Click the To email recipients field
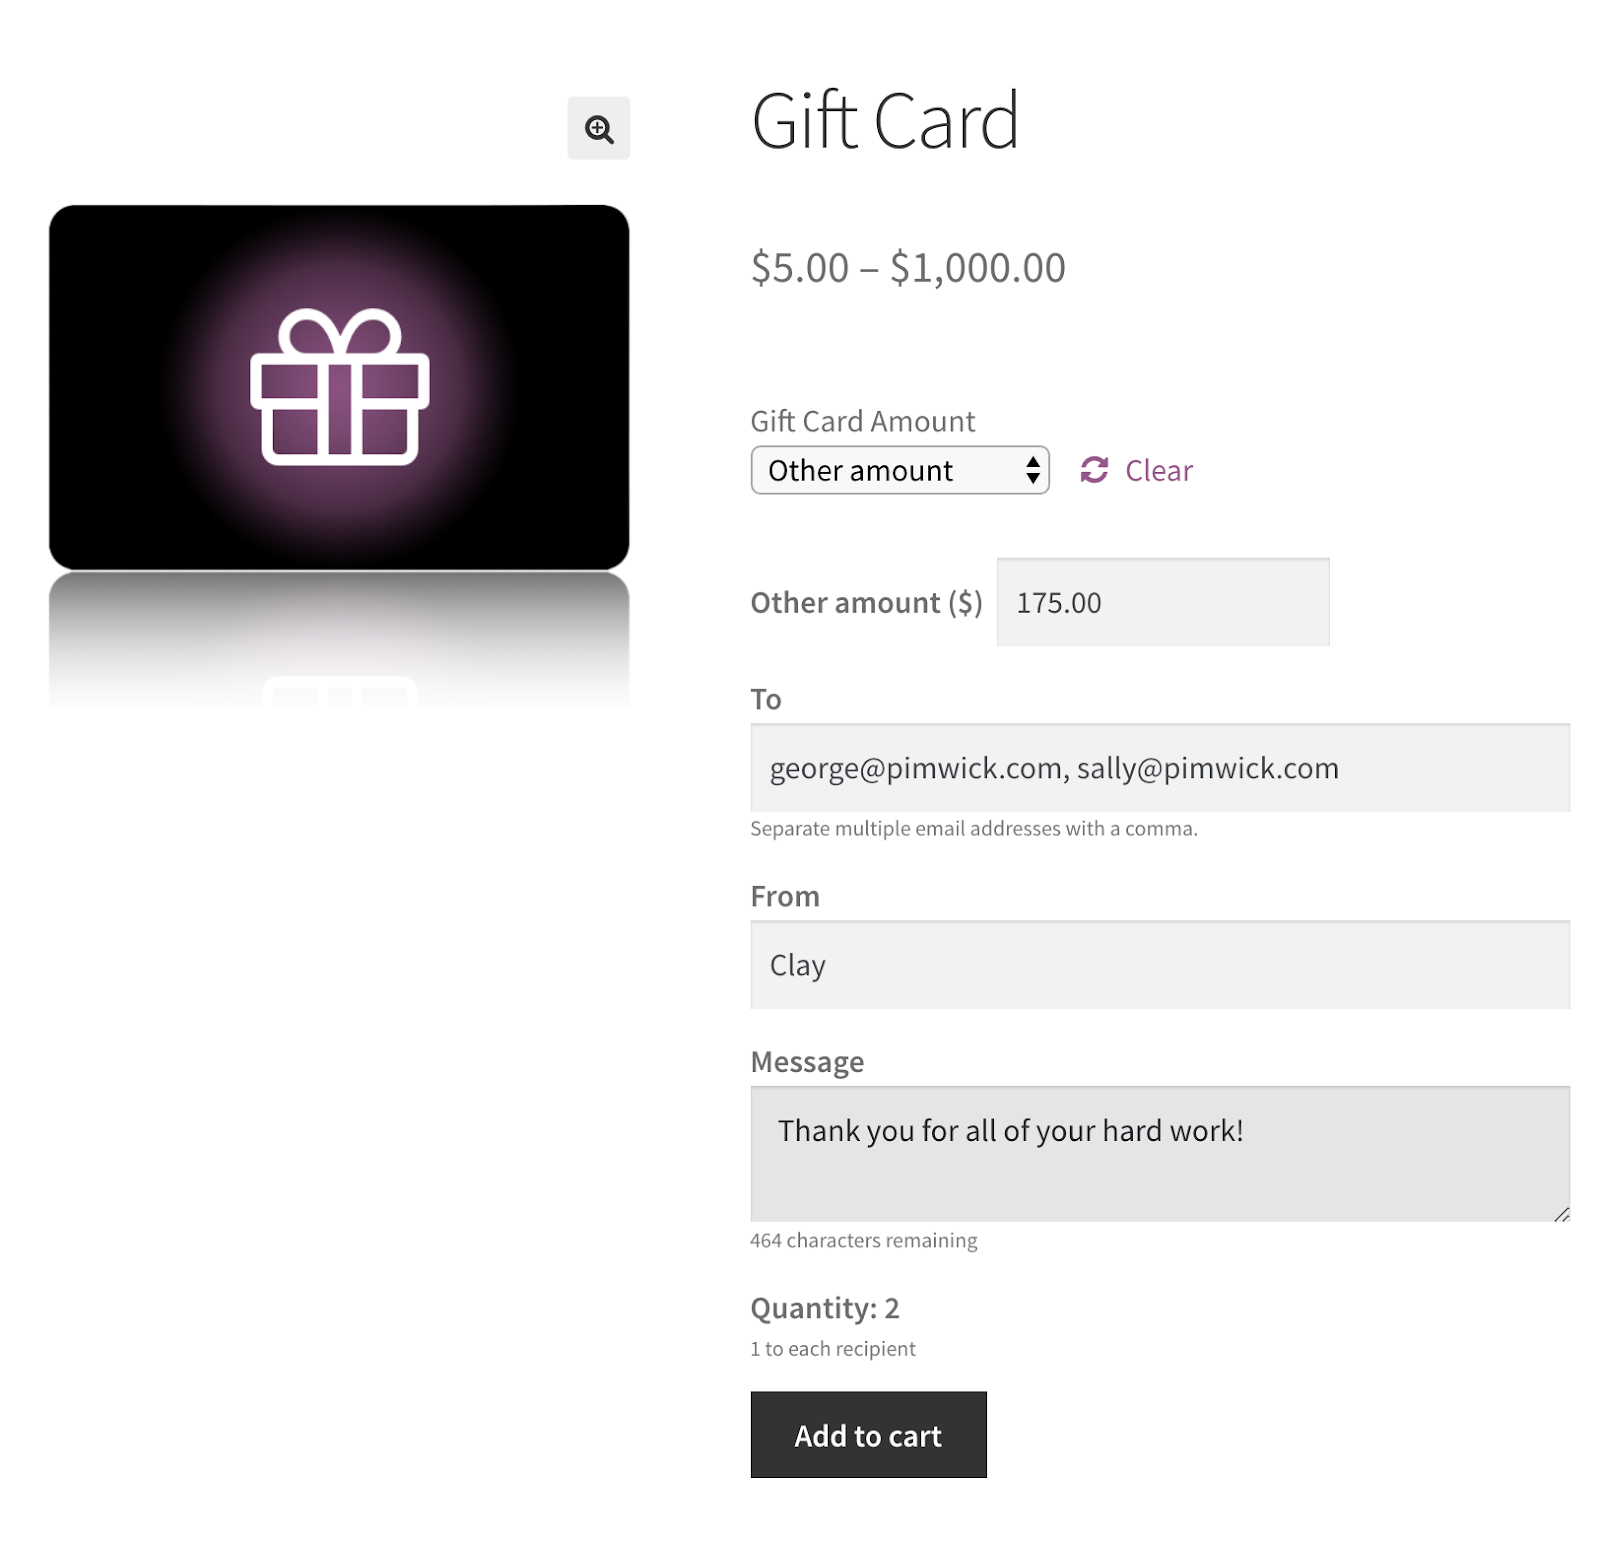This screenshot has width=1600, height=1543. [1160, 768]
